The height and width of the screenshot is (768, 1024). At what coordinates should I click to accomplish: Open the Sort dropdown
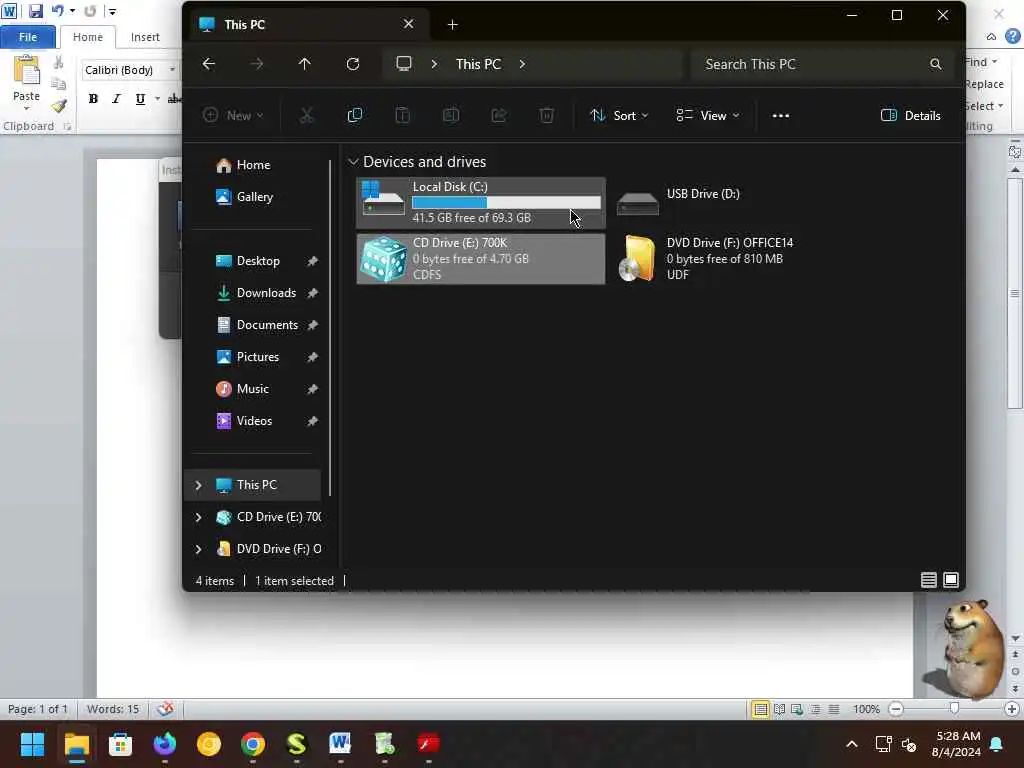pyautogui.click(x=618, y=116)
